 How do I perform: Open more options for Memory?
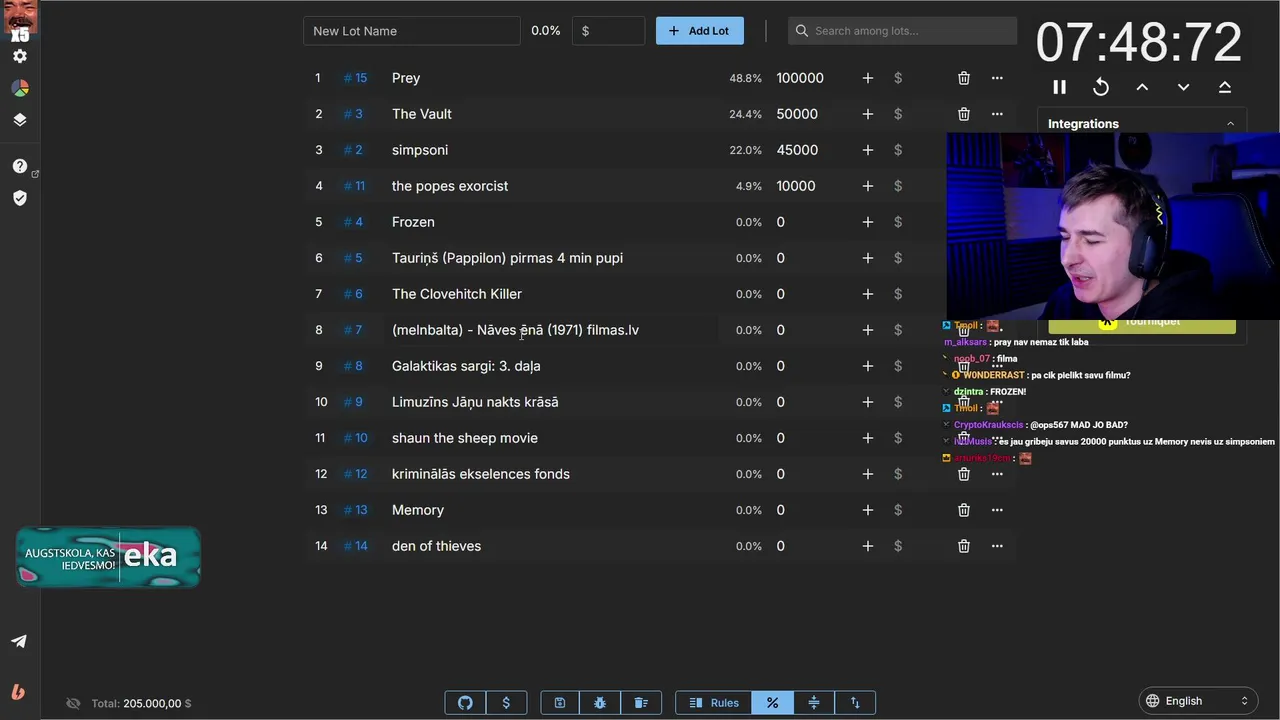coord(997,510)
